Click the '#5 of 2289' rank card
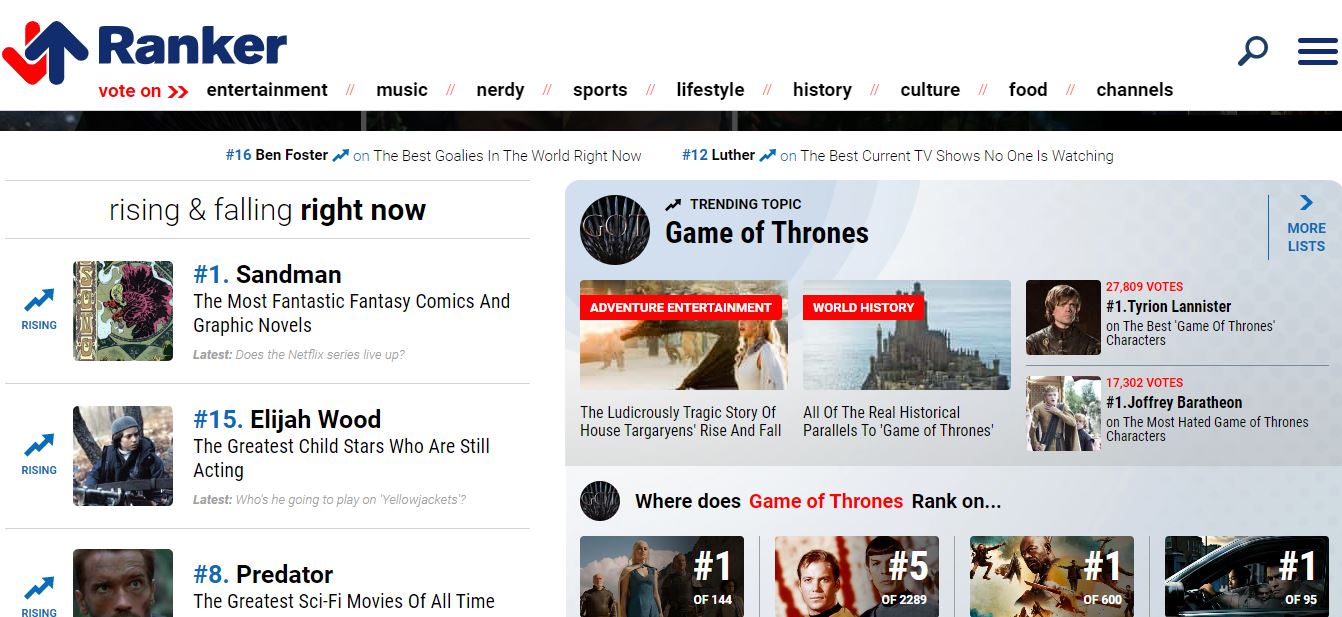 [857, 576]
